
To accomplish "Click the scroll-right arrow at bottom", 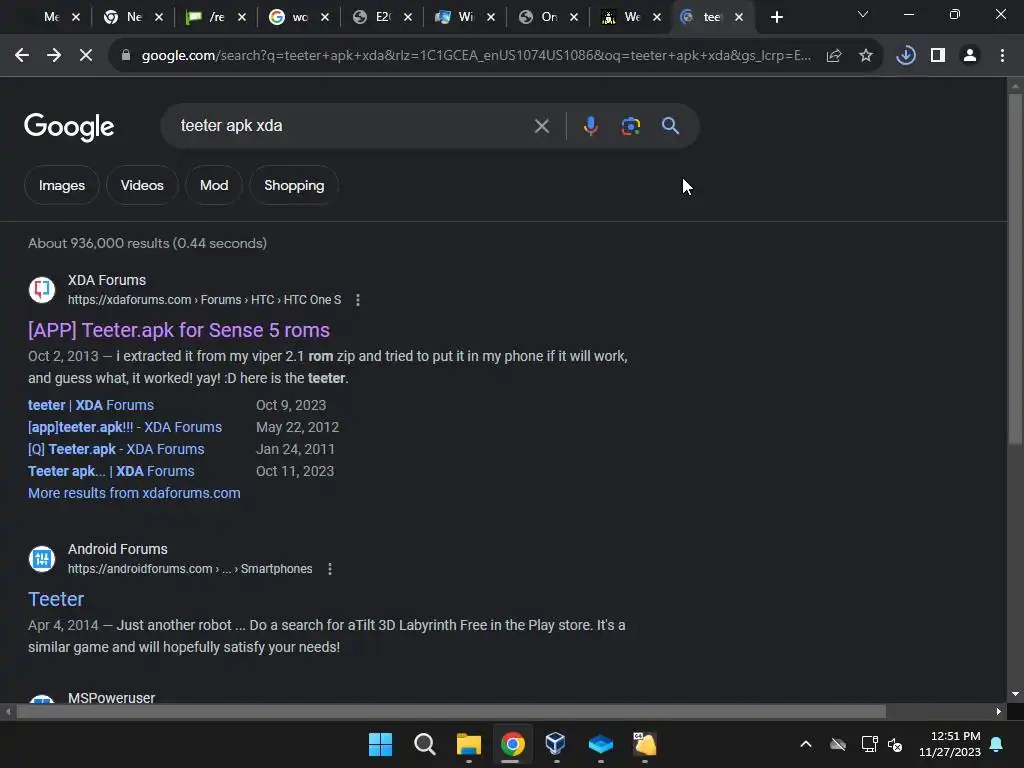I will 999,711.
